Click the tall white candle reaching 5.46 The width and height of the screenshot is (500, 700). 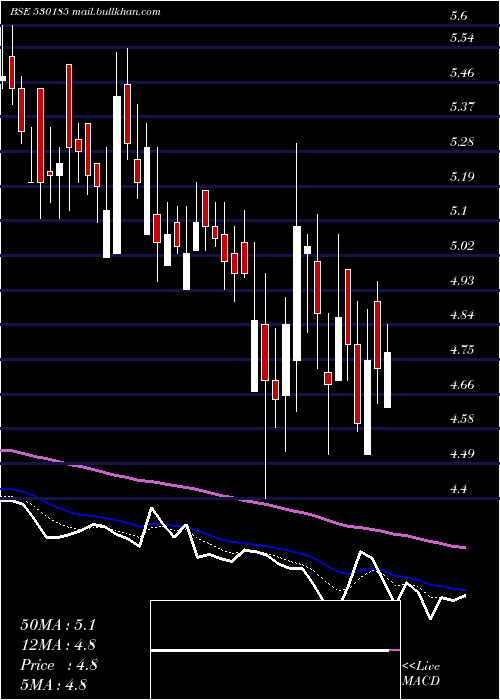117,175
